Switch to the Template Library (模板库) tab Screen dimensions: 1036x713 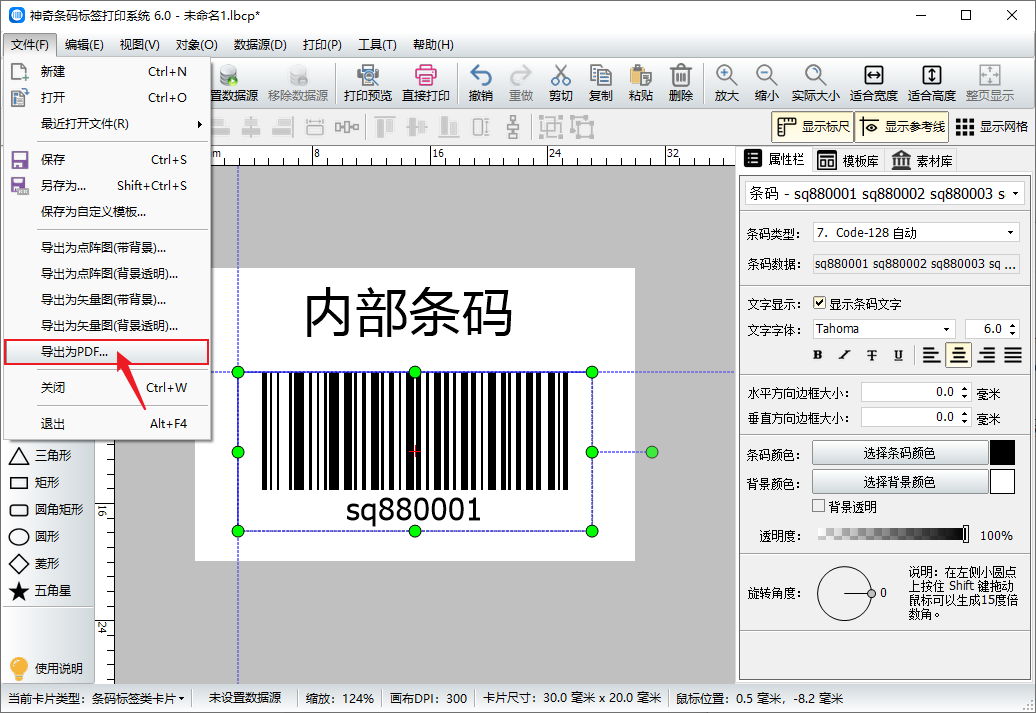(x=848, y=161)
